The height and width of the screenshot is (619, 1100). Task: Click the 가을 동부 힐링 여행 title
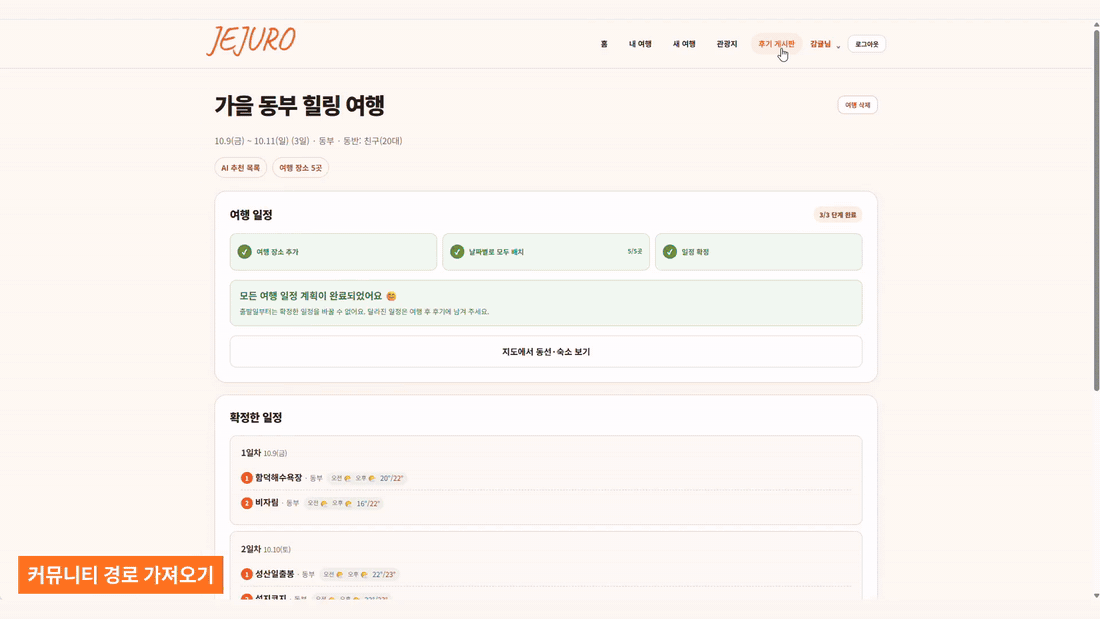click(300, 105)
